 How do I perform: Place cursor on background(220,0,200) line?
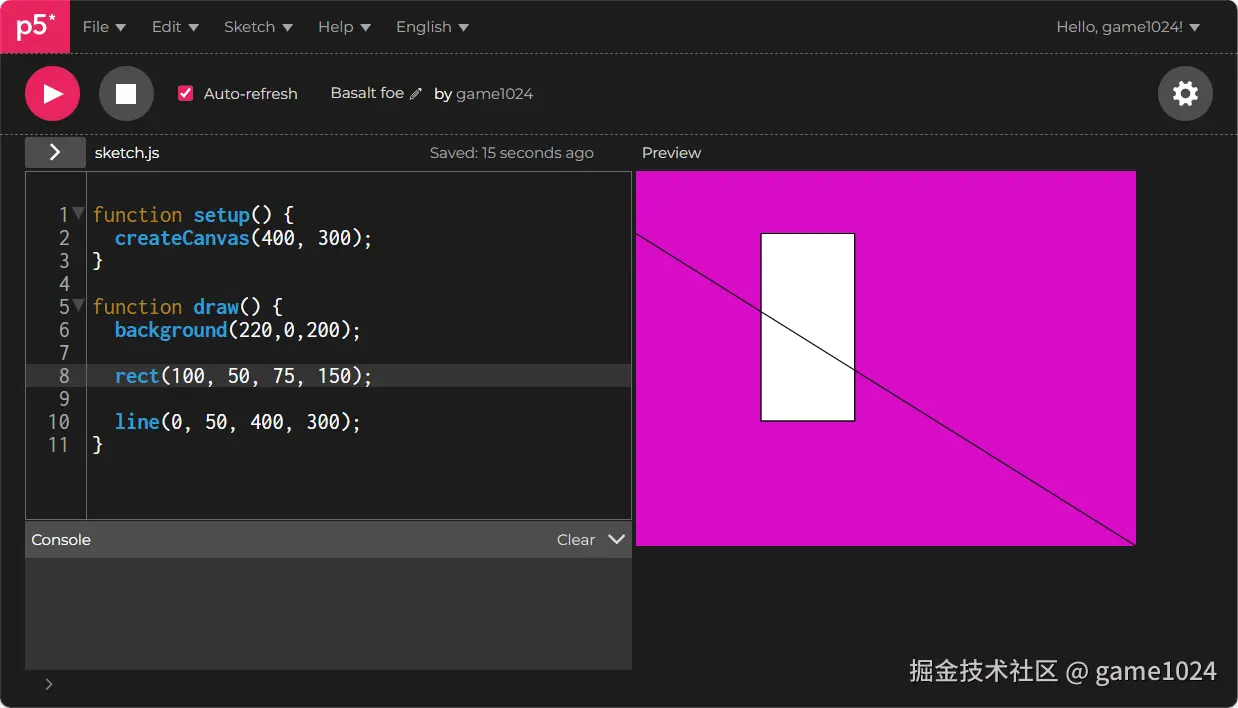237,330
